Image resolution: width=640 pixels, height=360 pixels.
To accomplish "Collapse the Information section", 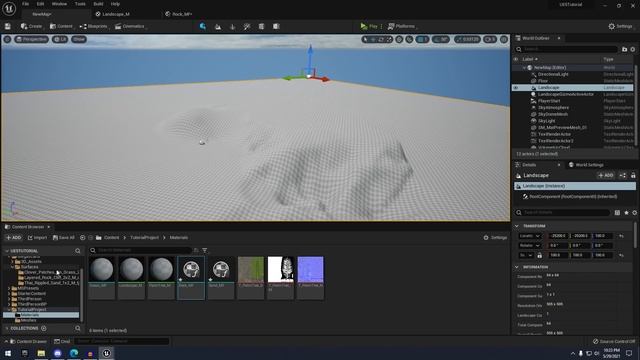I will (x=517, y=267).
